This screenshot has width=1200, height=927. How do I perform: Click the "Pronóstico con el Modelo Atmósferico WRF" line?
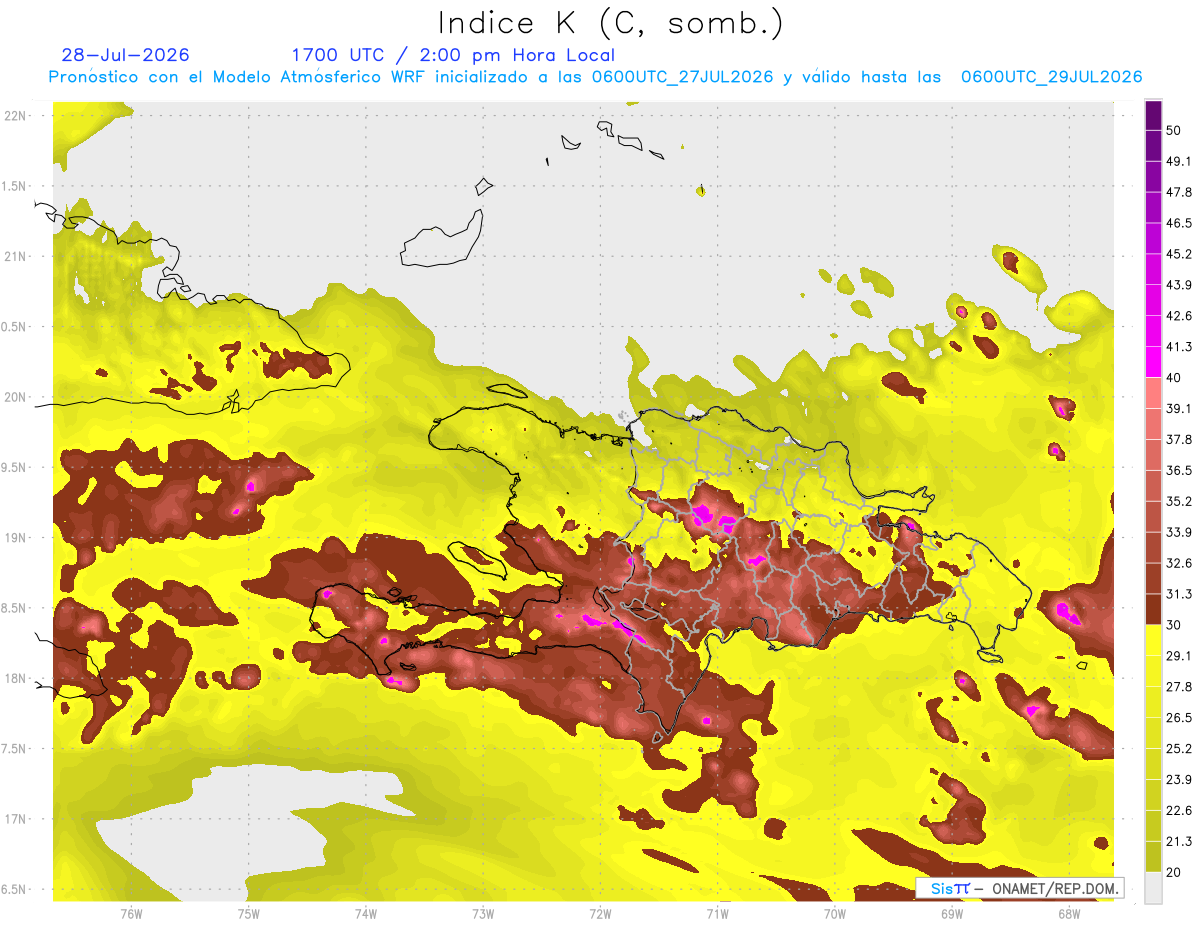click(596, 77)
